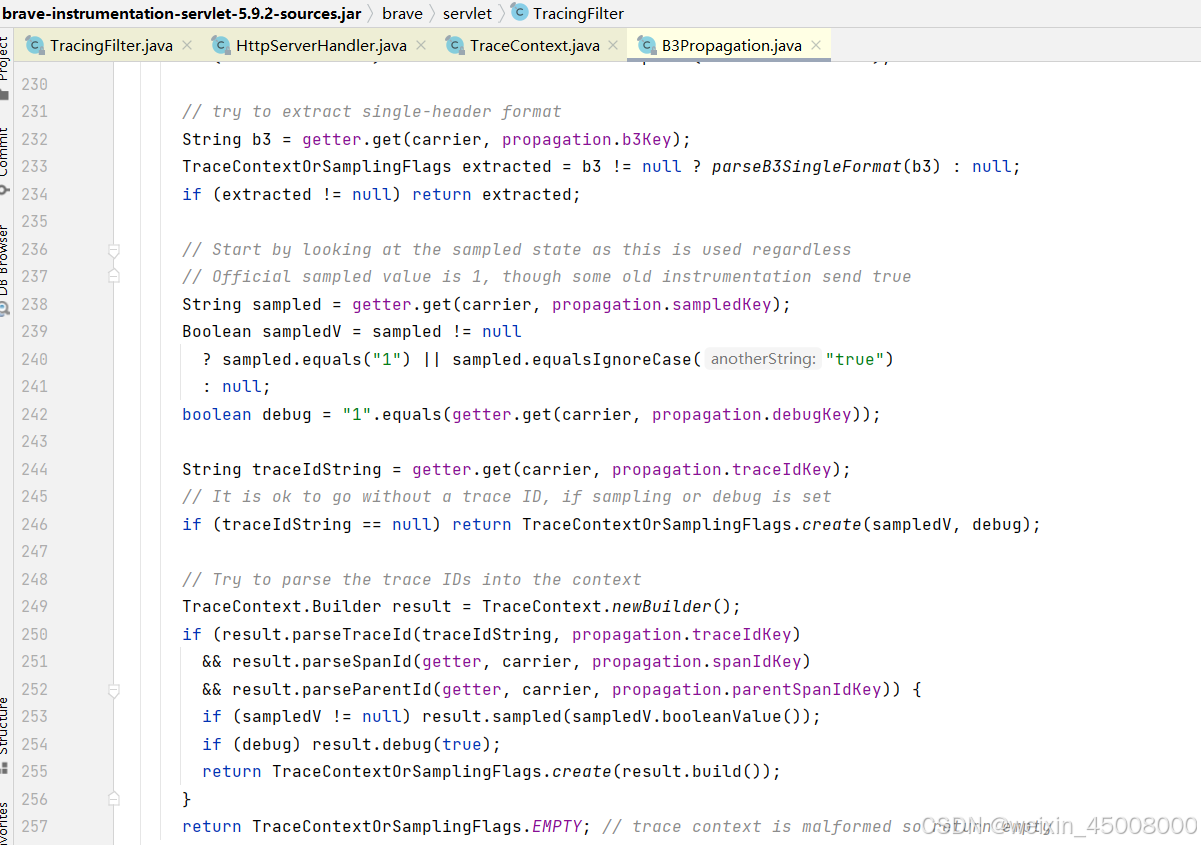The height and width of the screenshot is (845, 1201).
Task: Click 'parseB3SingleFormat' method call
Action: (x=806, y=166)
